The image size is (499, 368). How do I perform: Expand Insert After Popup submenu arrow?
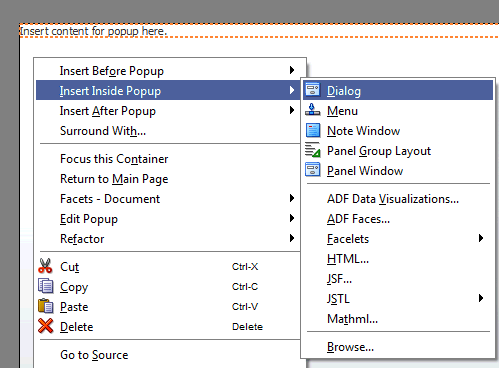click(x=292, y=110)
